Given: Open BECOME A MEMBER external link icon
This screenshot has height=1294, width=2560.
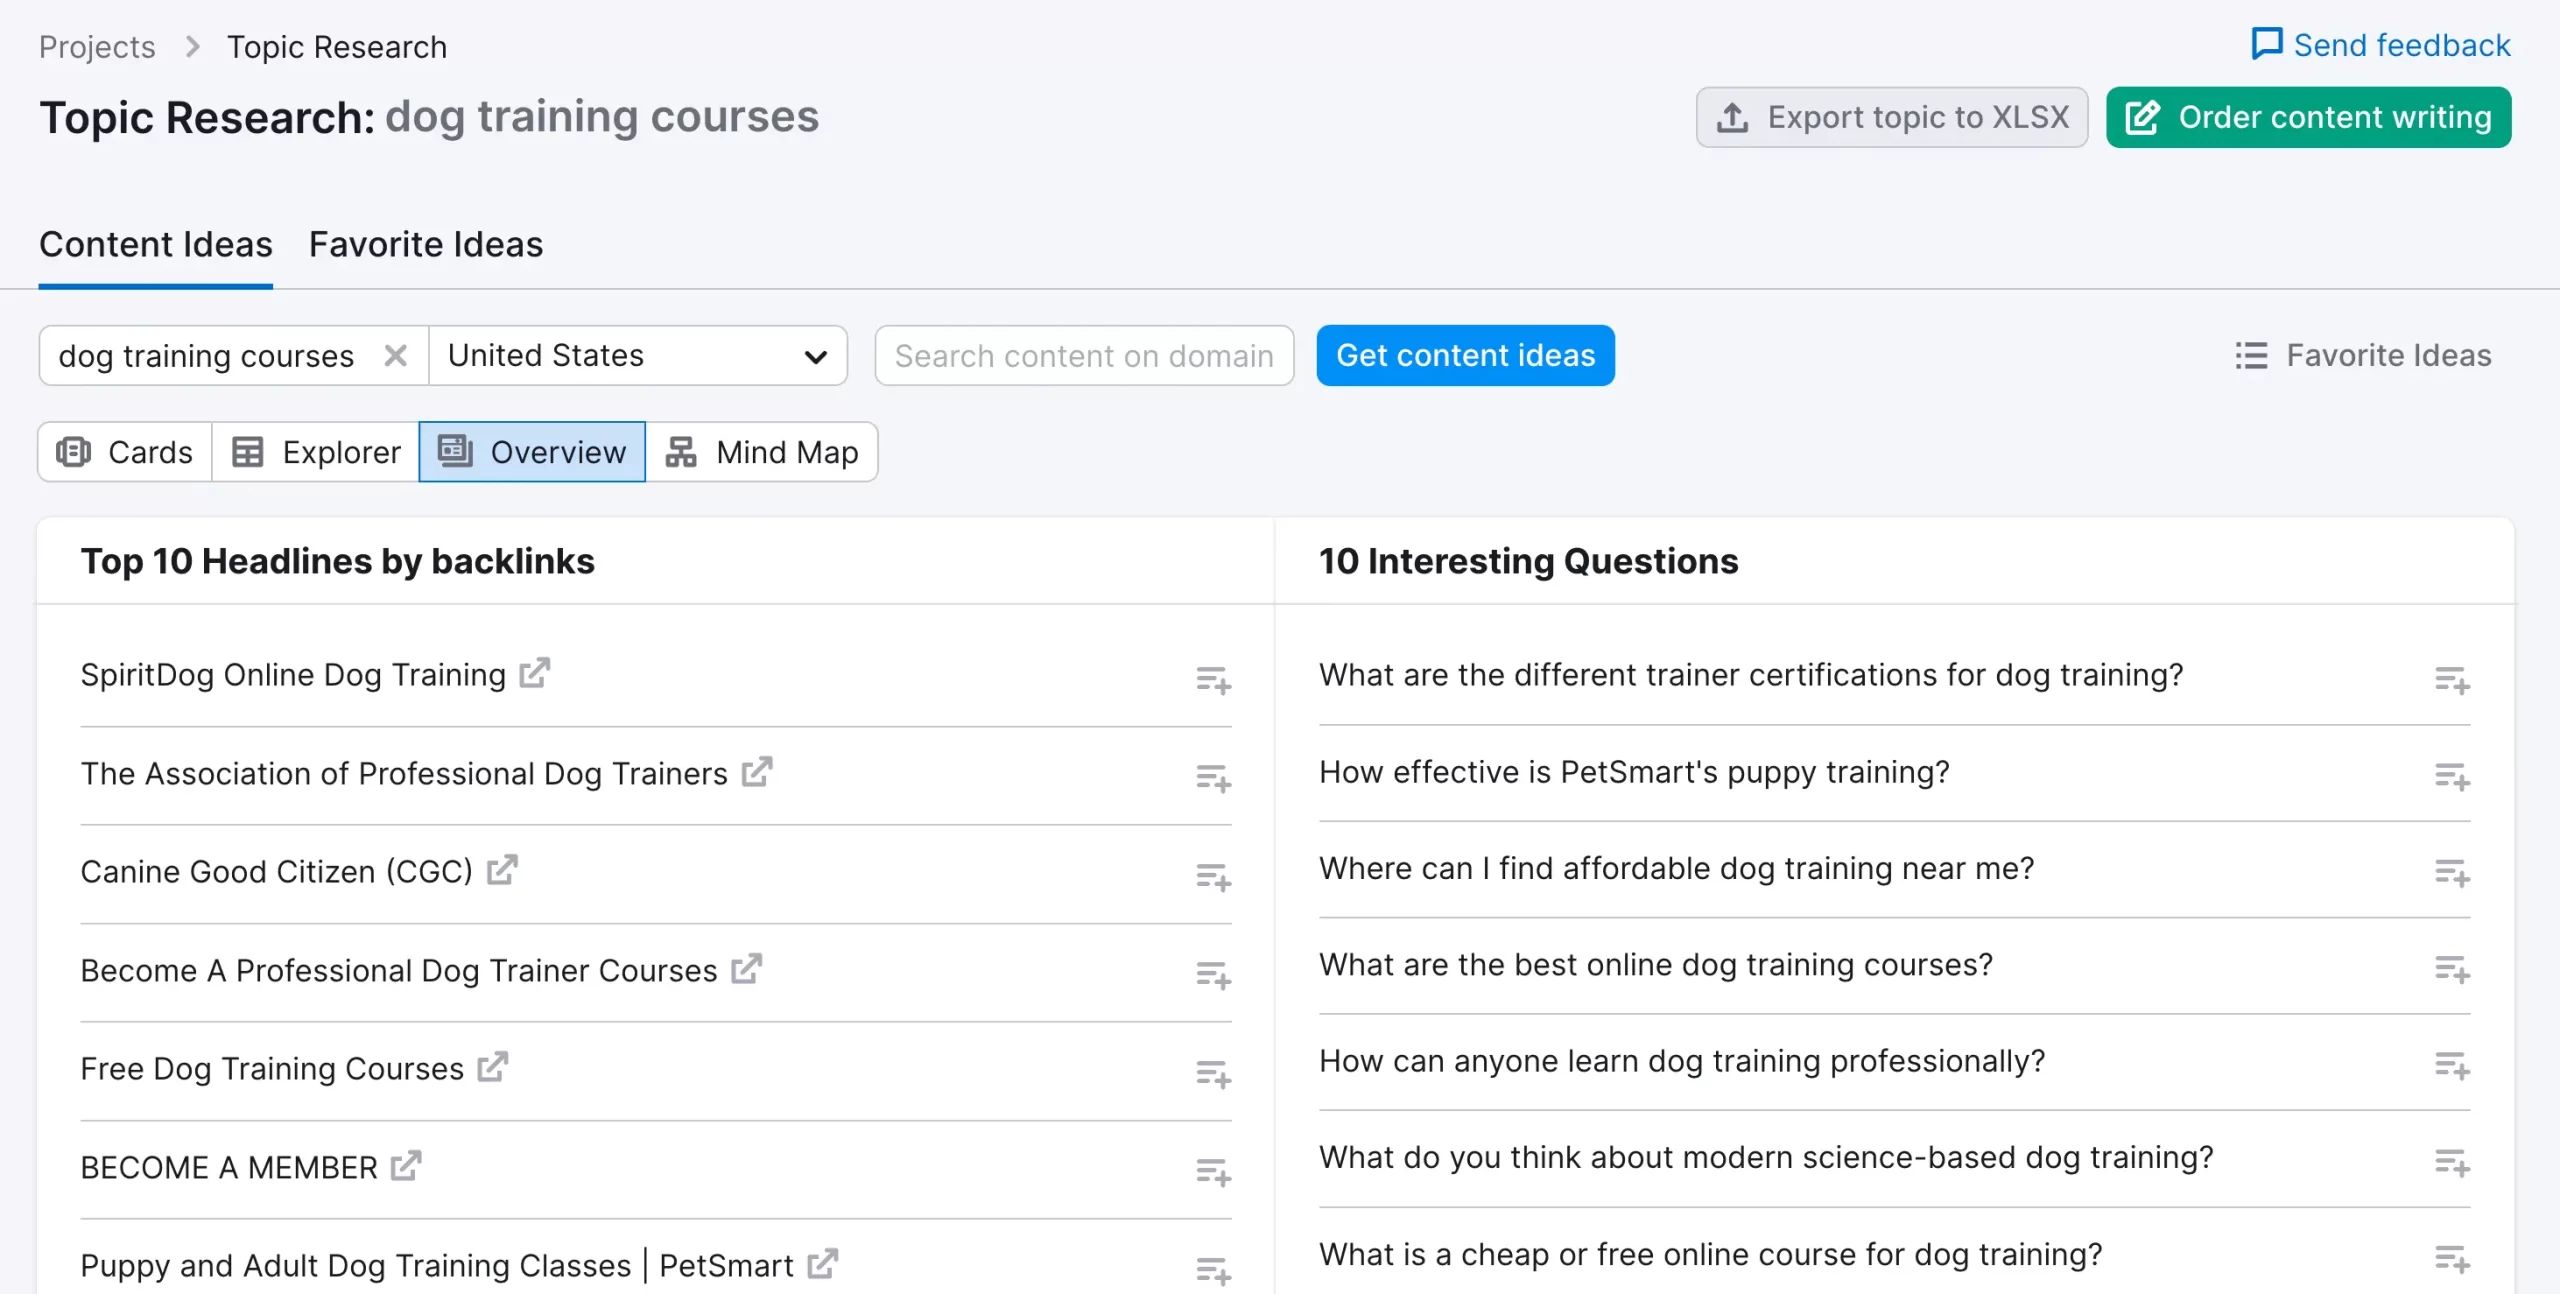Looking at the screenshot, I should tap(406, 1166).
